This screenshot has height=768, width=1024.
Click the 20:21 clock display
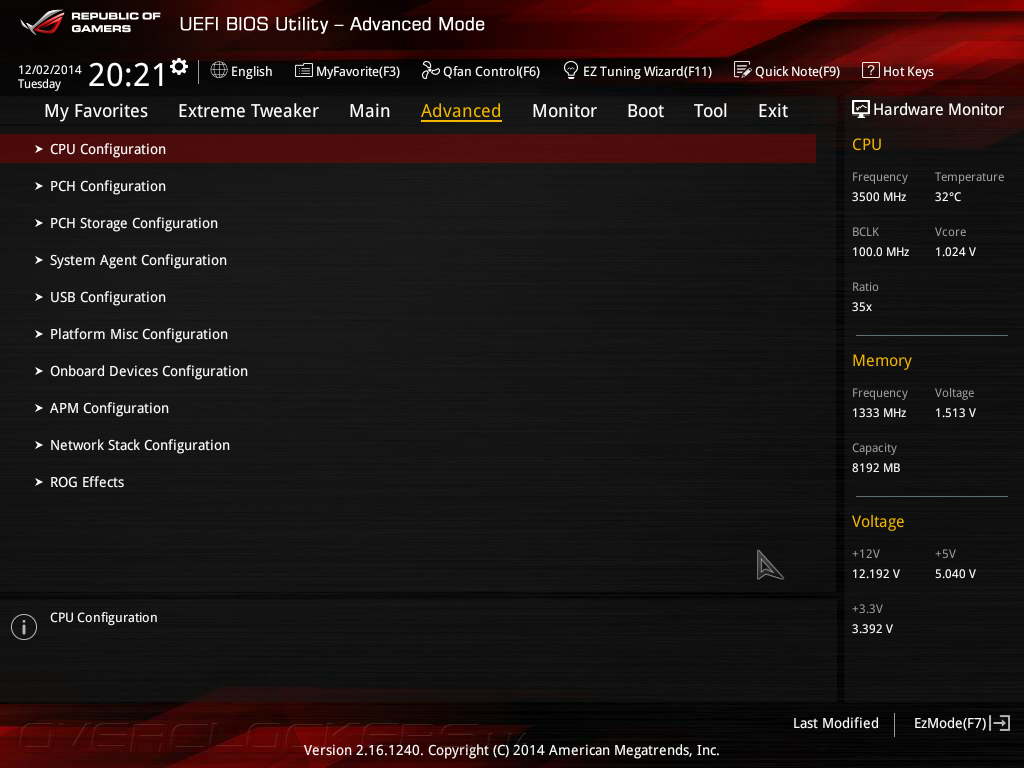127,74
